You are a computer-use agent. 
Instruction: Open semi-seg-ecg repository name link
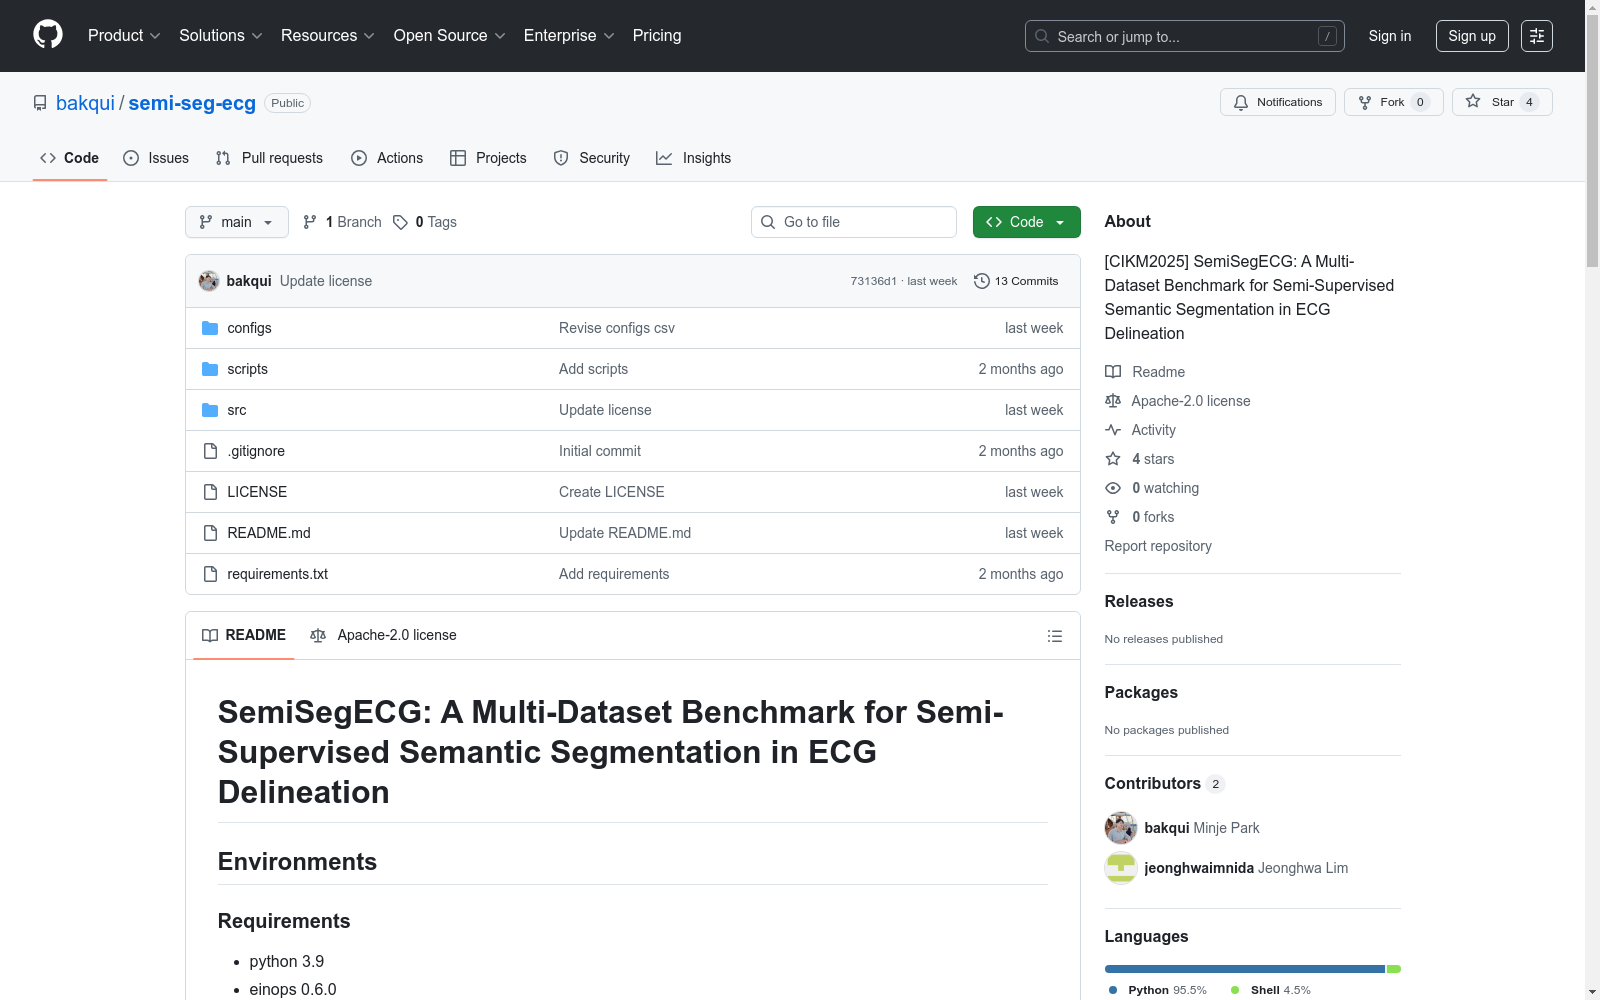click(x=192, y=103)
